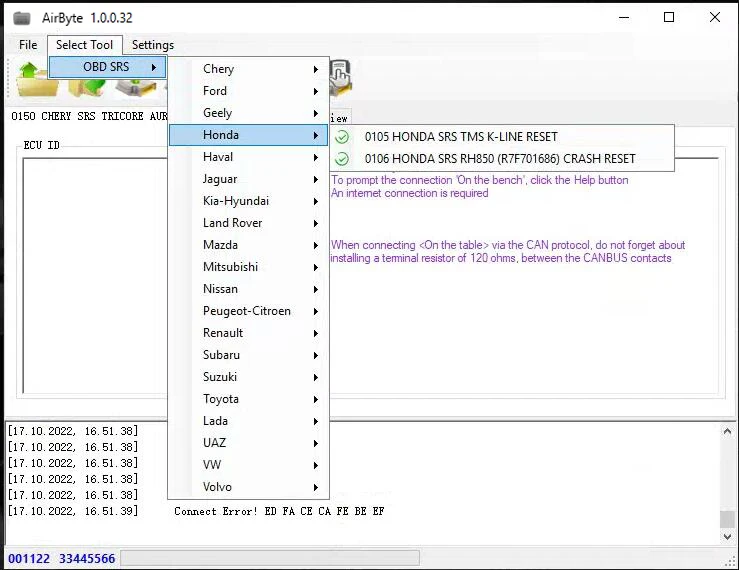Click green check icon beside 0106 HONDA entry

(342, 159)
